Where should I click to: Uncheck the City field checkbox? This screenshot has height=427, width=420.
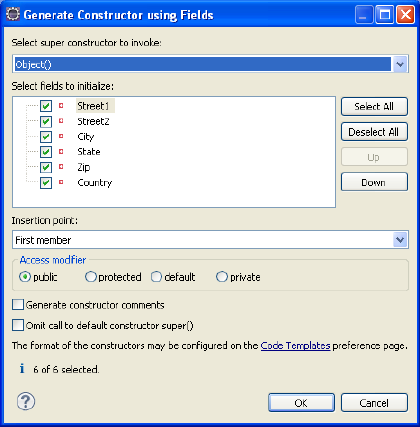pyautogui.click(x=46, y=137)
